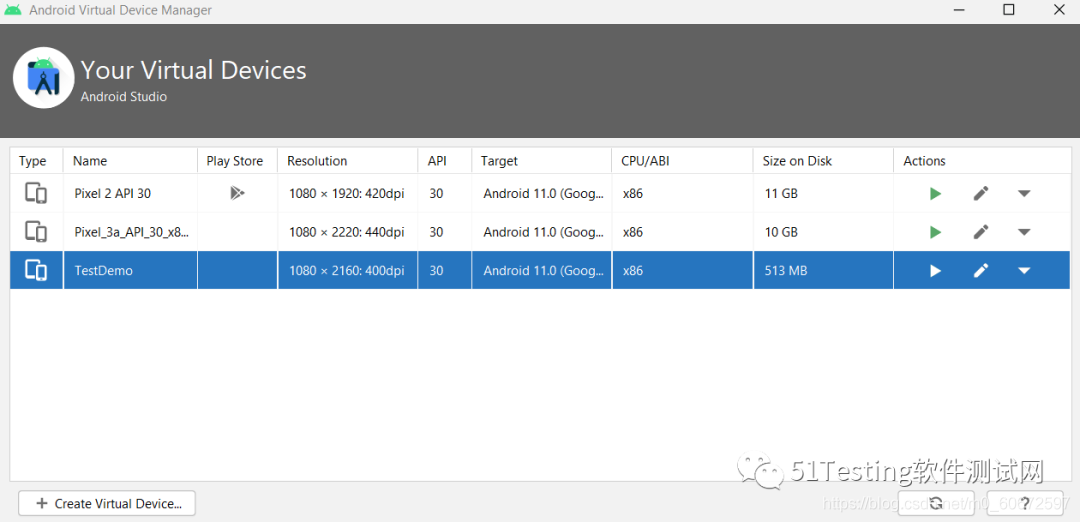Click Android 11.0 target in Pixel 2 row
Image resolution: width=1080 pixels, height=522 pixels.
[x=543, y=194]
